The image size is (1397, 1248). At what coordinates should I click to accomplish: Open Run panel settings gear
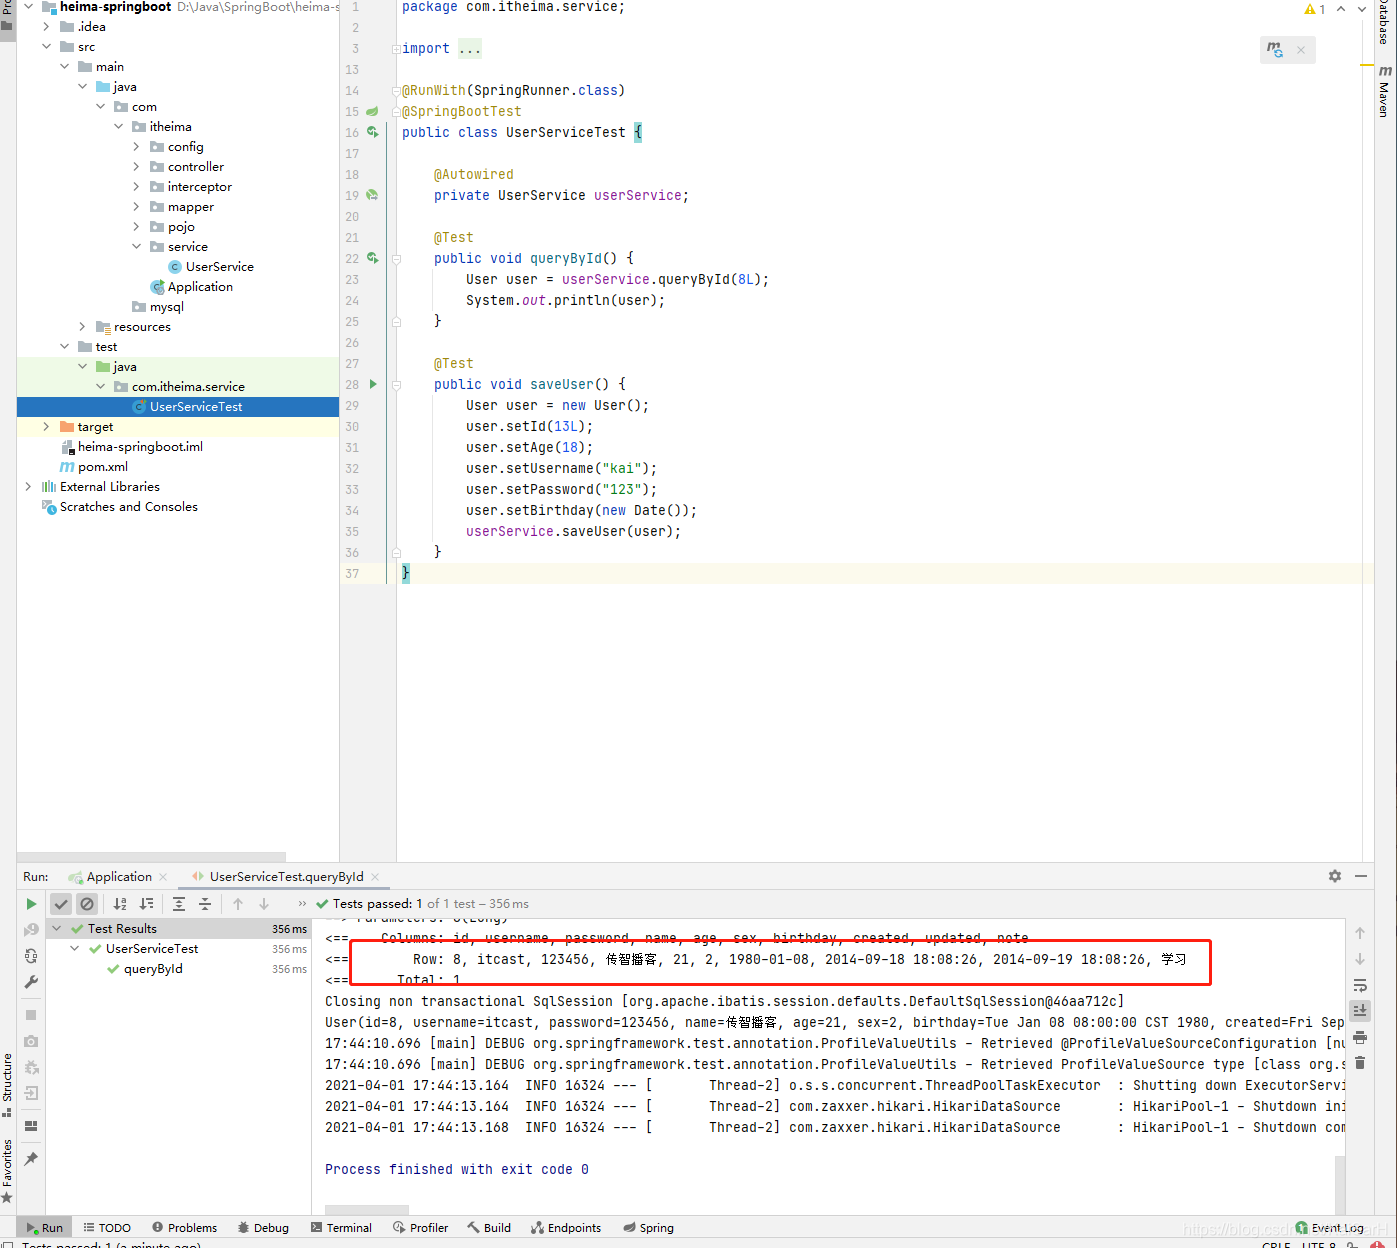(1335, 876)
